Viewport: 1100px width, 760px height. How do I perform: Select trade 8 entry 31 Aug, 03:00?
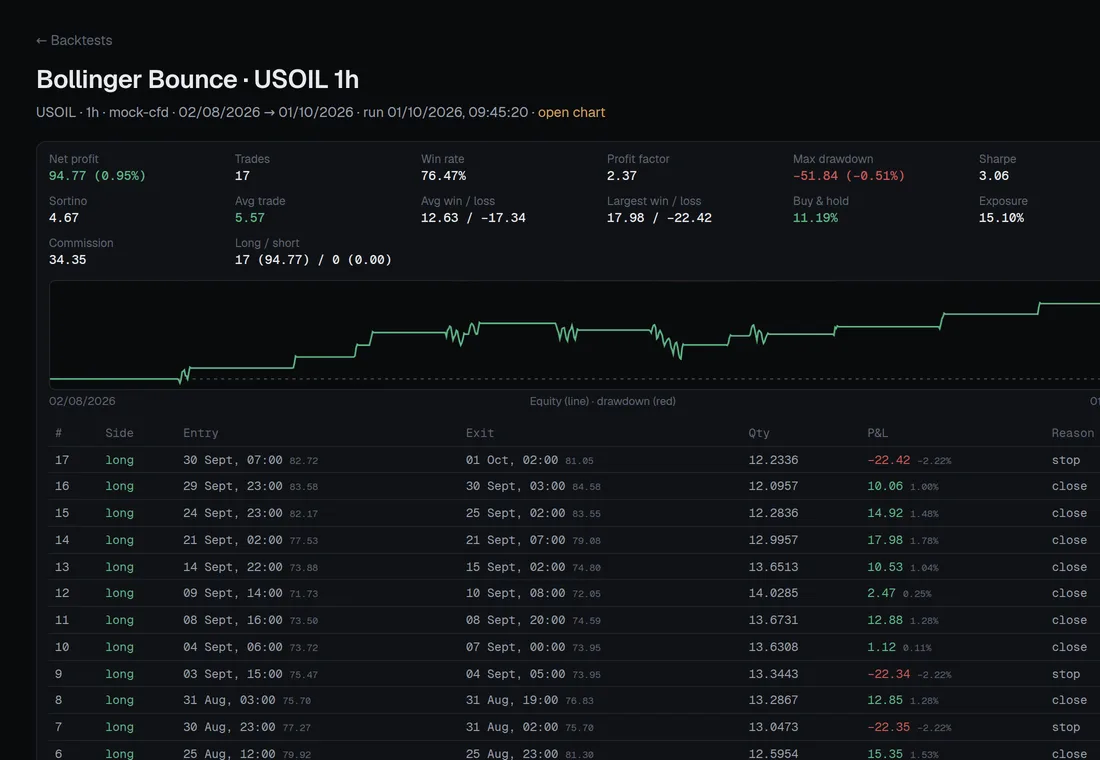(229, 700)
